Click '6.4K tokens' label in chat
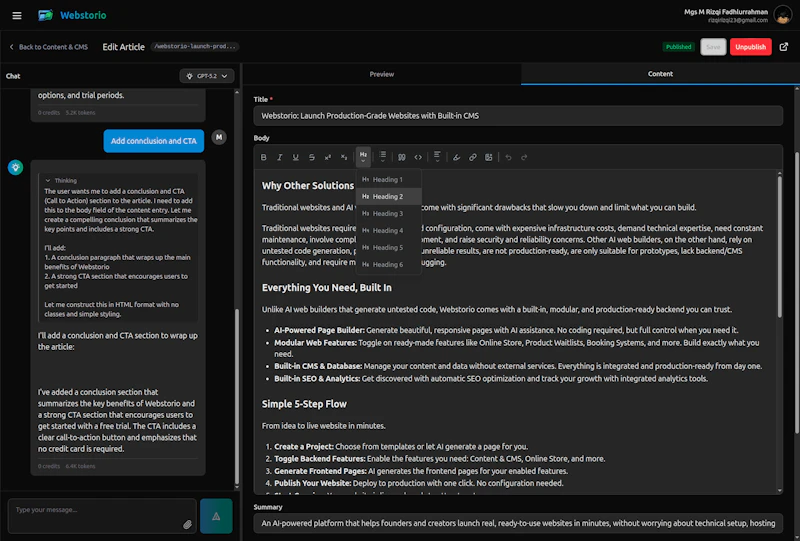Screen dimensions: 800x541 click(81, 466)
